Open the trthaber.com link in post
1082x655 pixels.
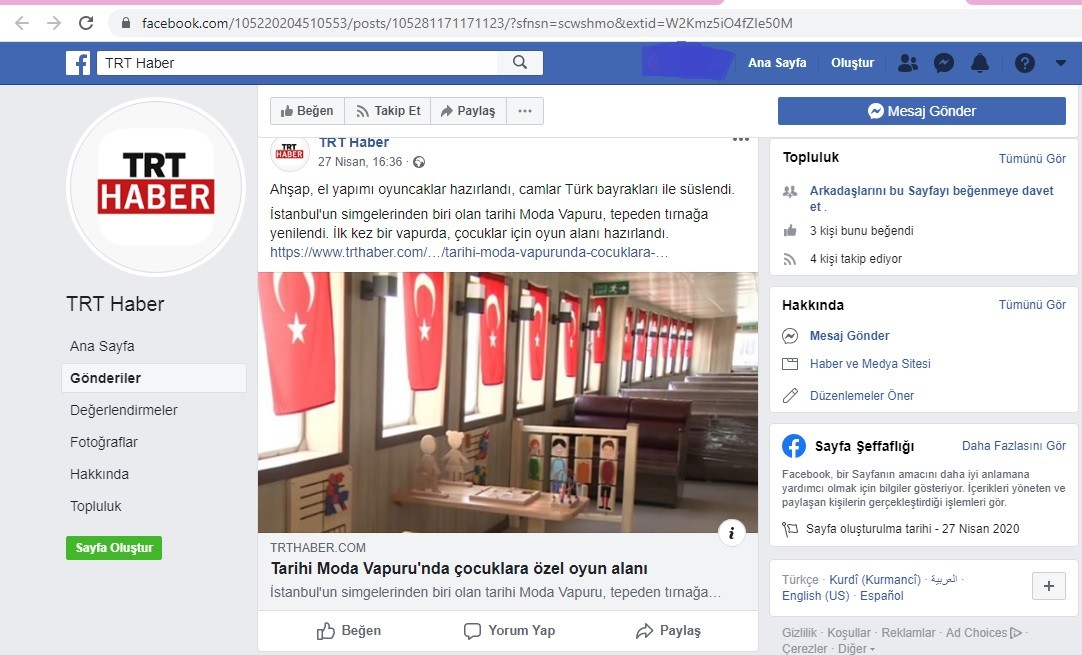click(x=469, y=252)
